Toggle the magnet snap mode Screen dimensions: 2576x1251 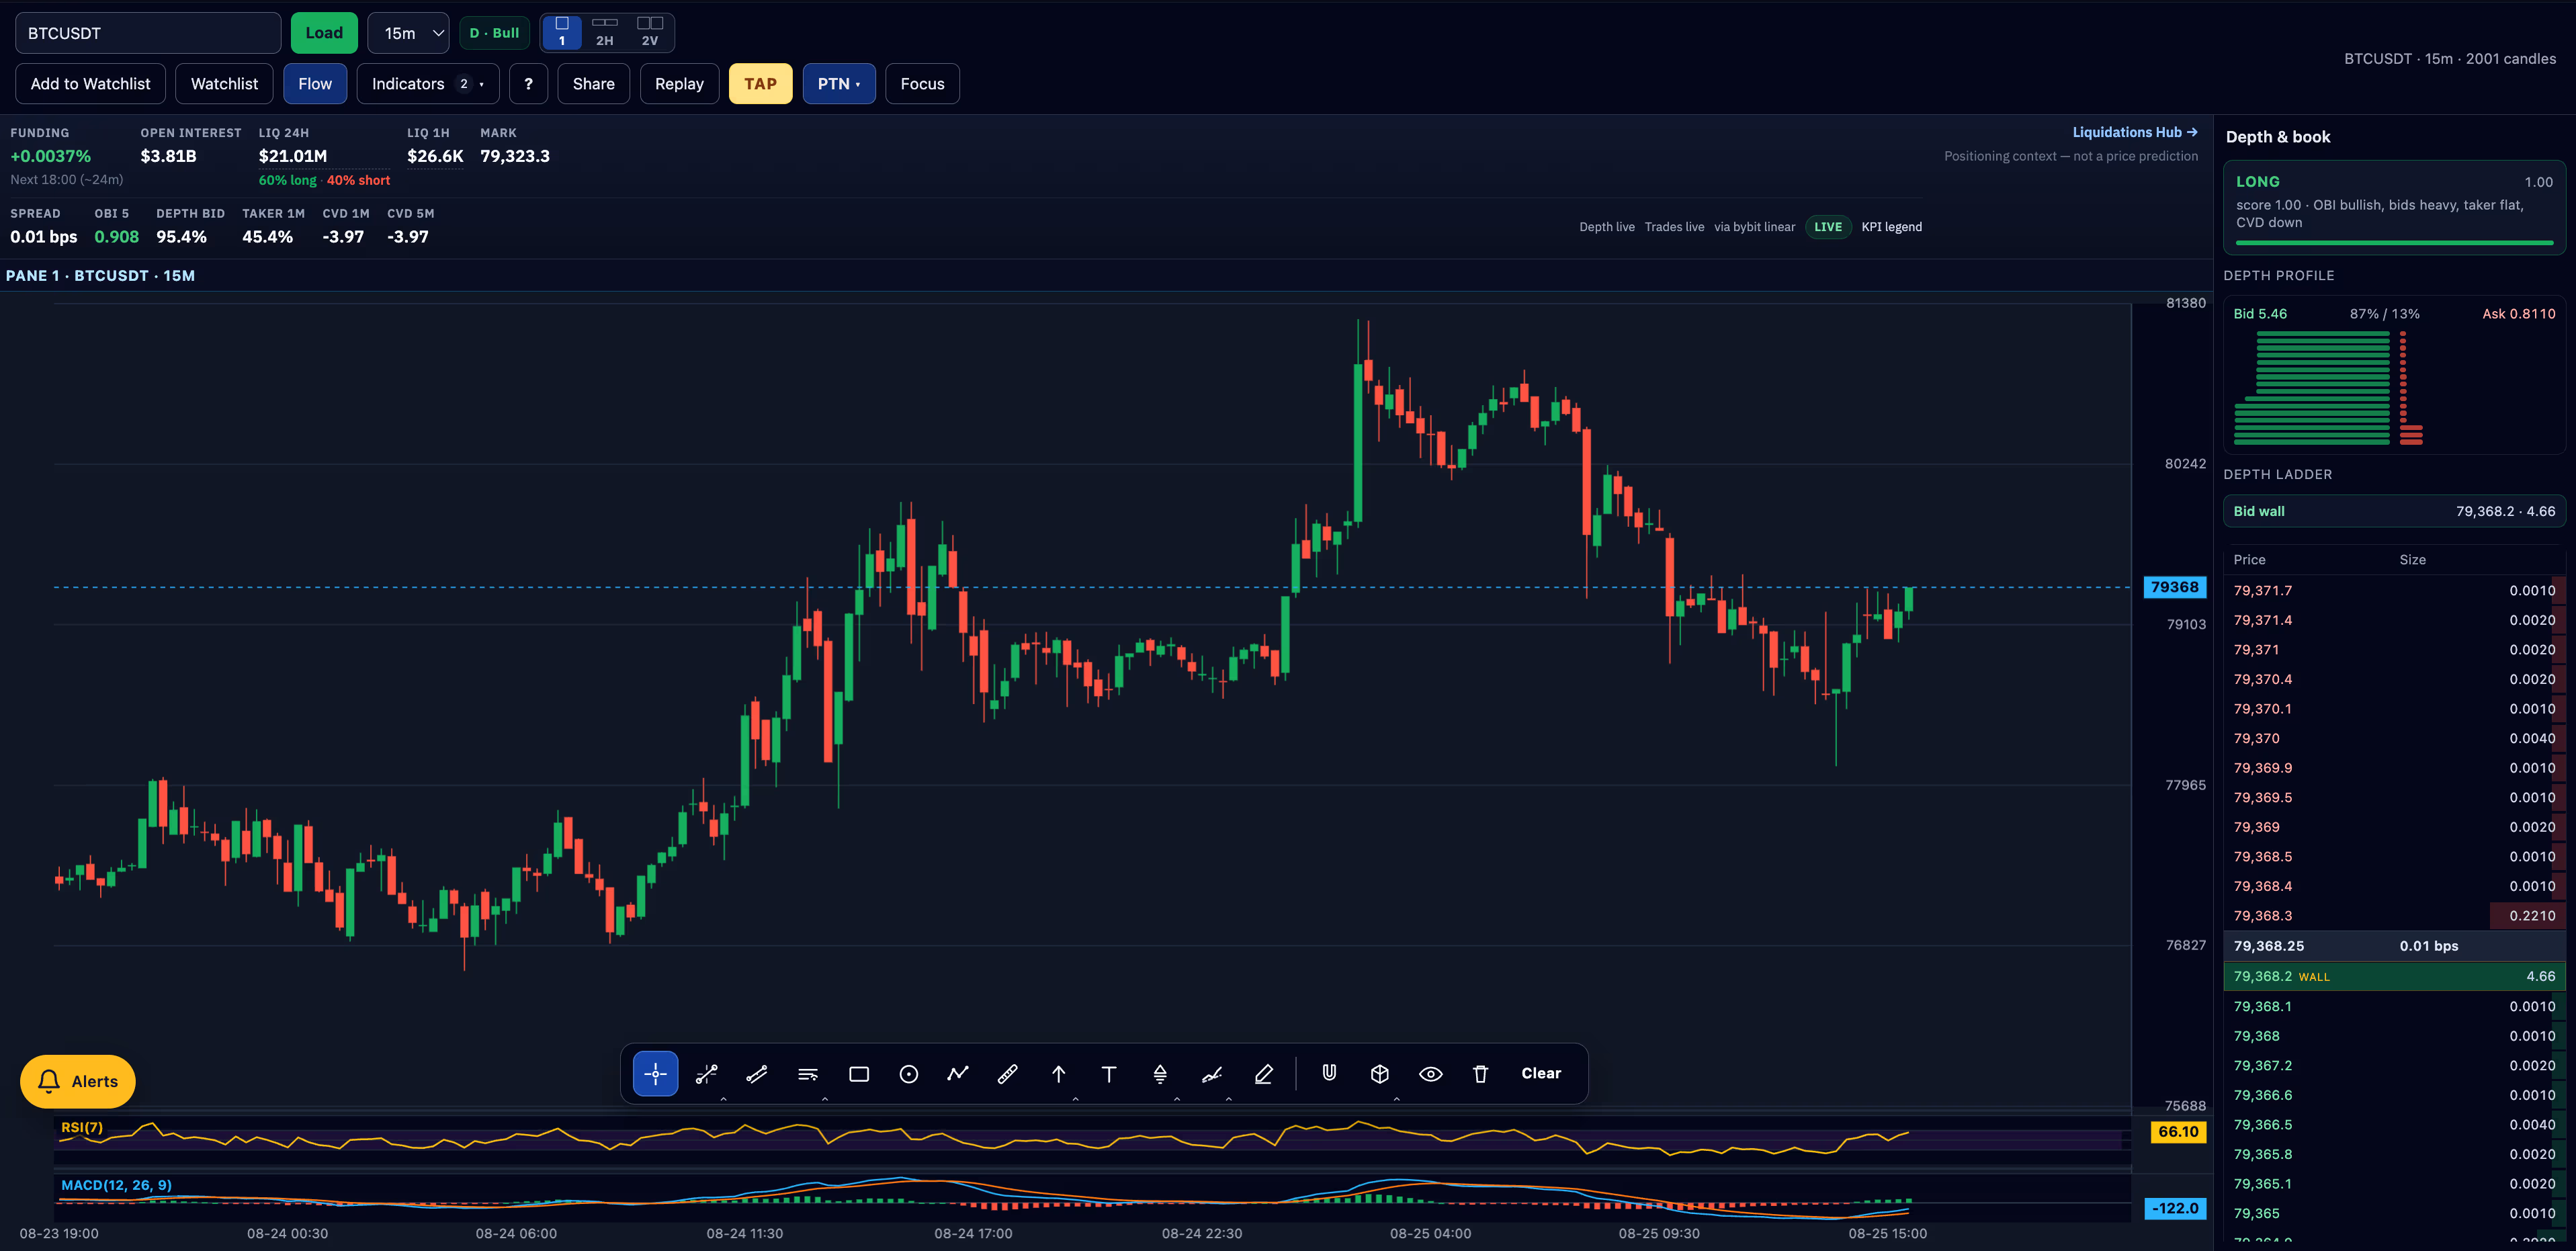(x=1329, y=1073)
